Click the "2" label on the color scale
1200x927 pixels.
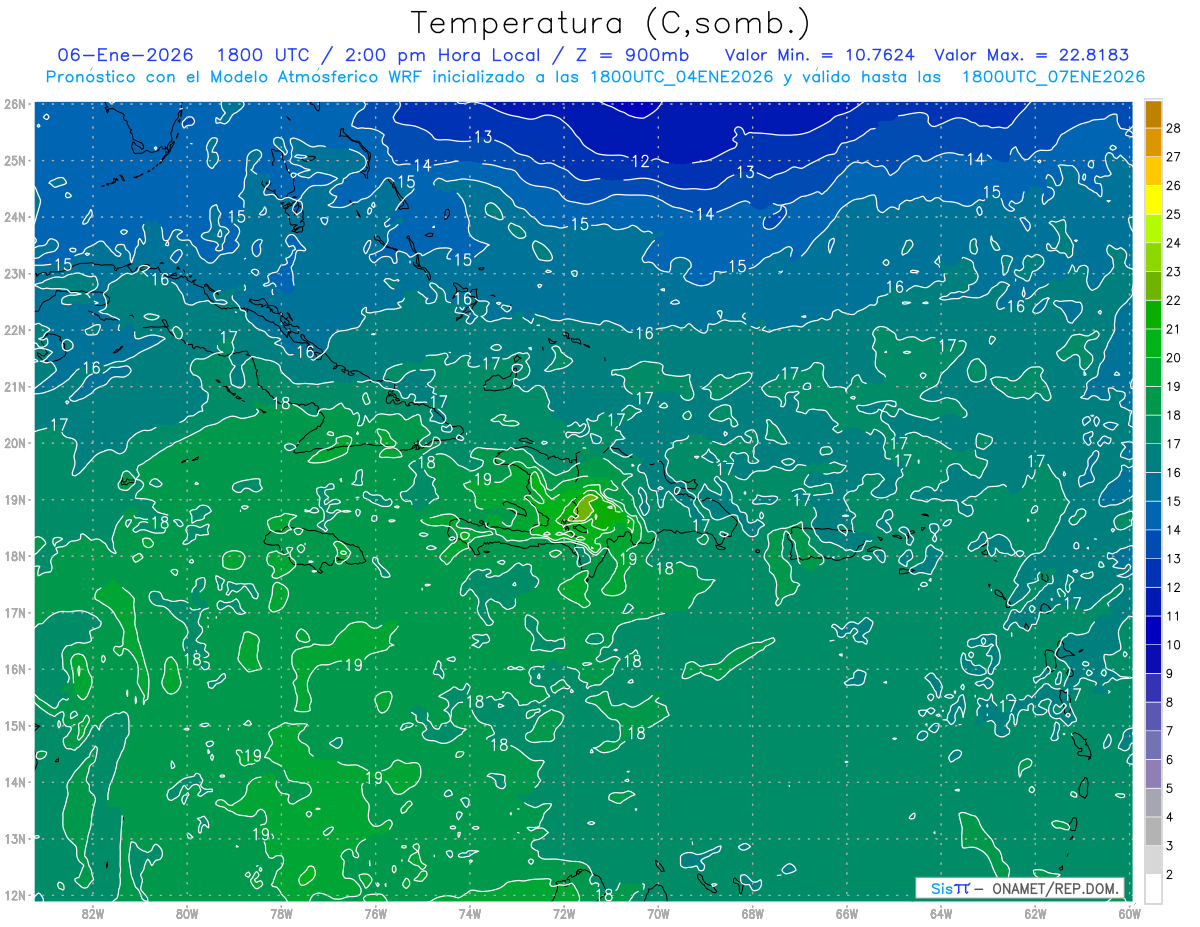pos(1170,875)
